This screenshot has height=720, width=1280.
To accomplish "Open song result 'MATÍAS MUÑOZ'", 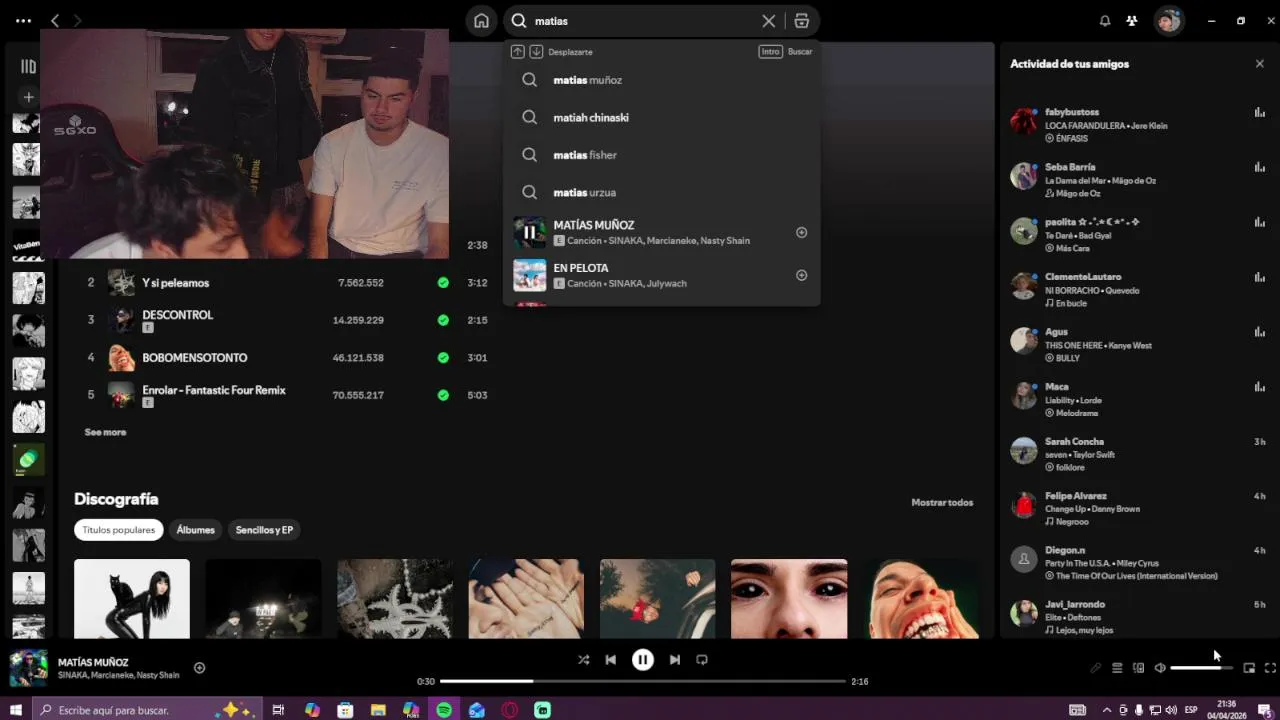I will 661,232.
